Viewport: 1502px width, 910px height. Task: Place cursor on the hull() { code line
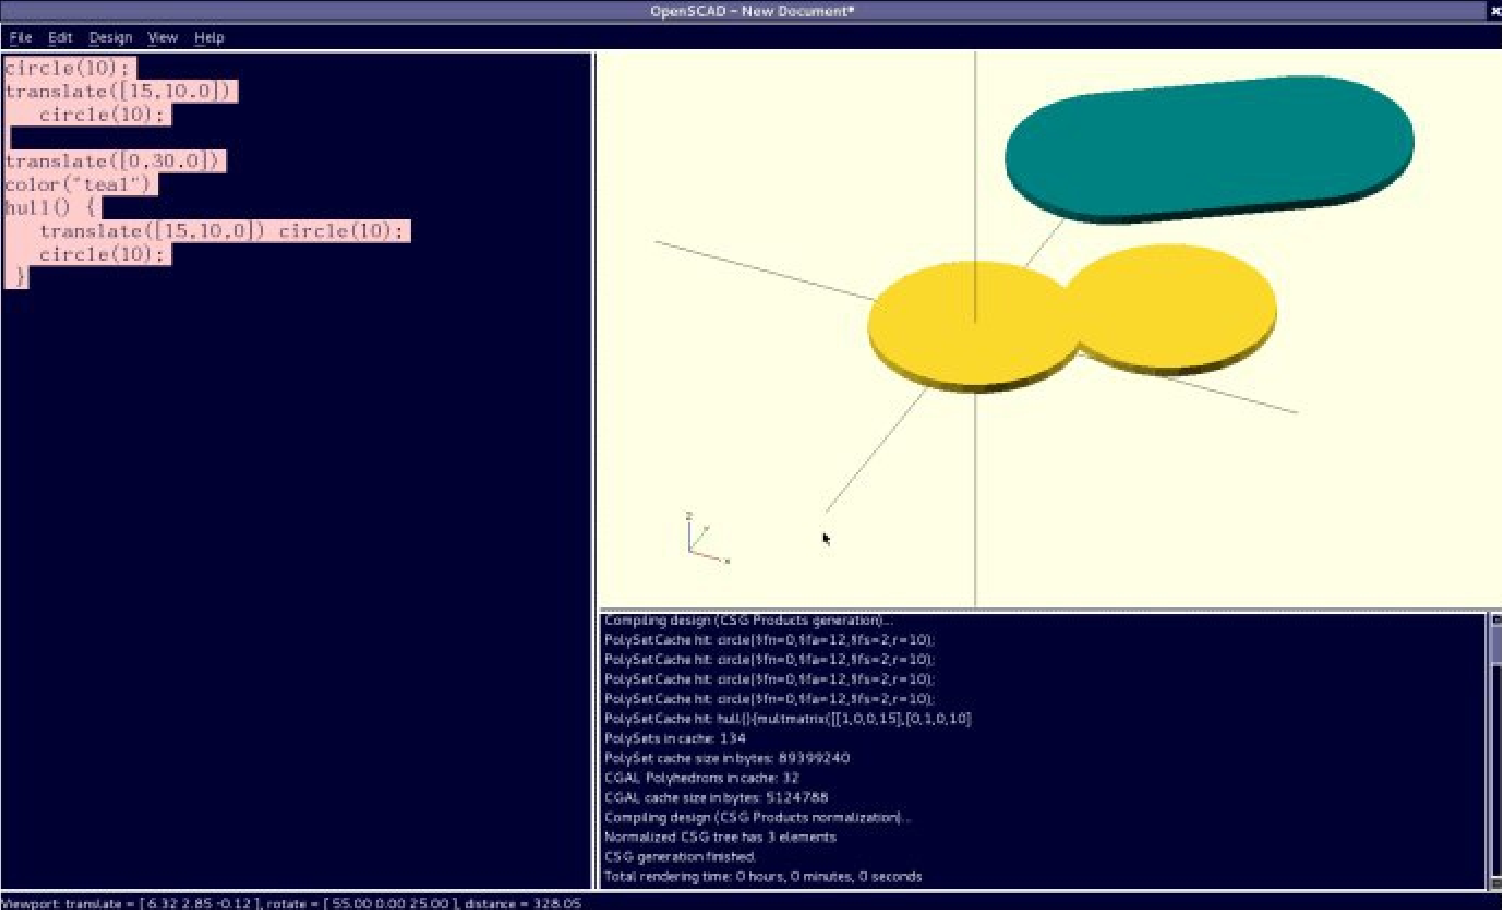[52, 208]
